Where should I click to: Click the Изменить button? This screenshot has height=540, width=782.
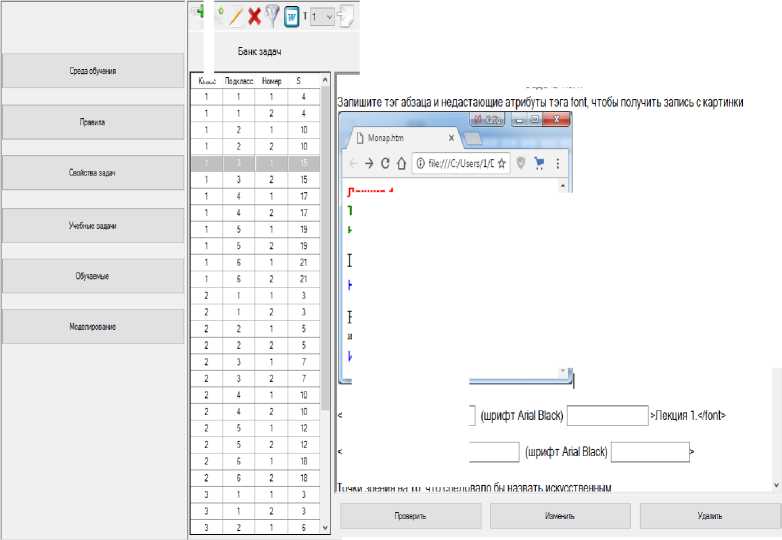coord(560,516)
